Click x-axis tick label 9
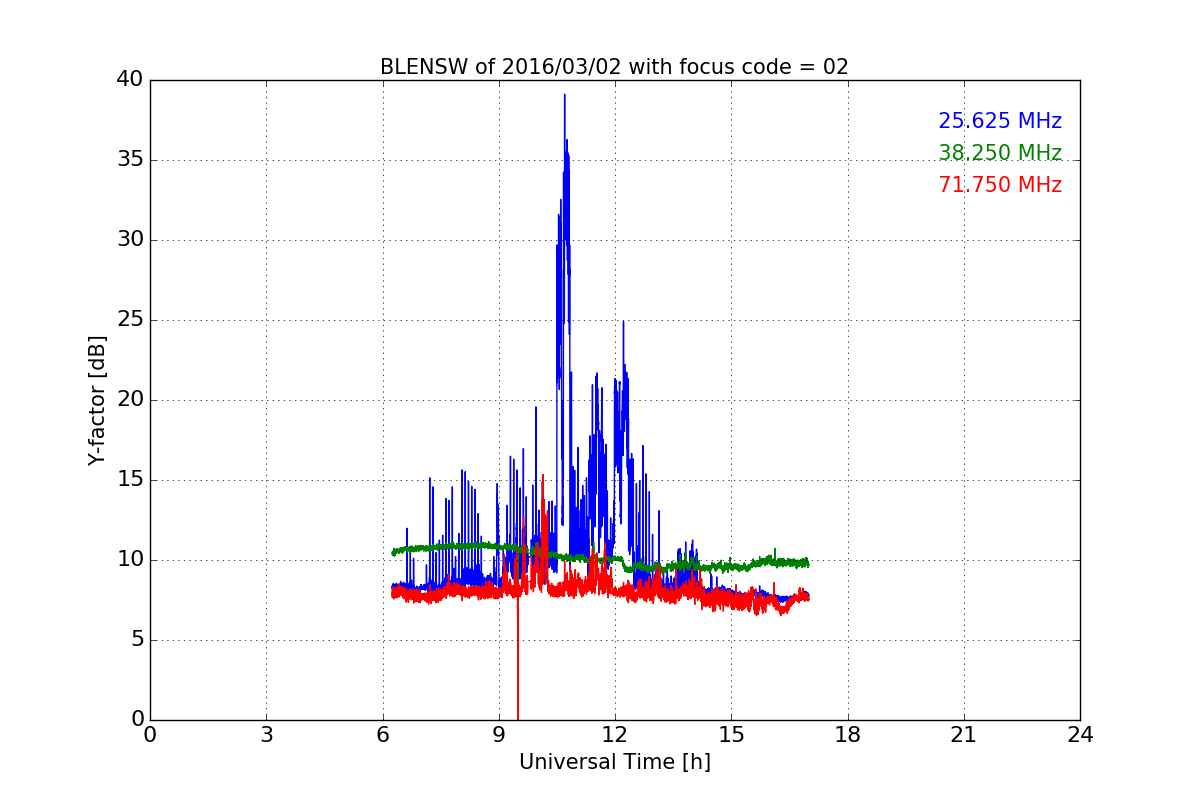Viewport: 1200px width, 800px height. [x=499, y=734]
